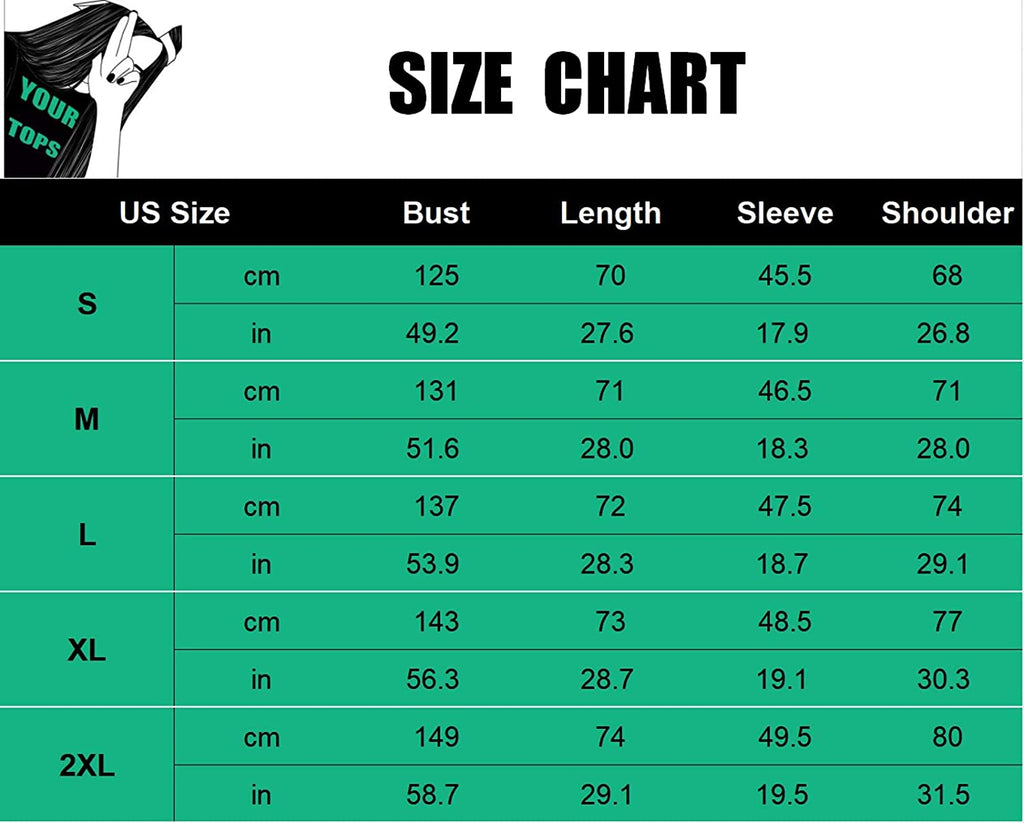Click the US Size column header
Image resolution: width=1024 pixels, height=823 pixels.
click(174, 213)
